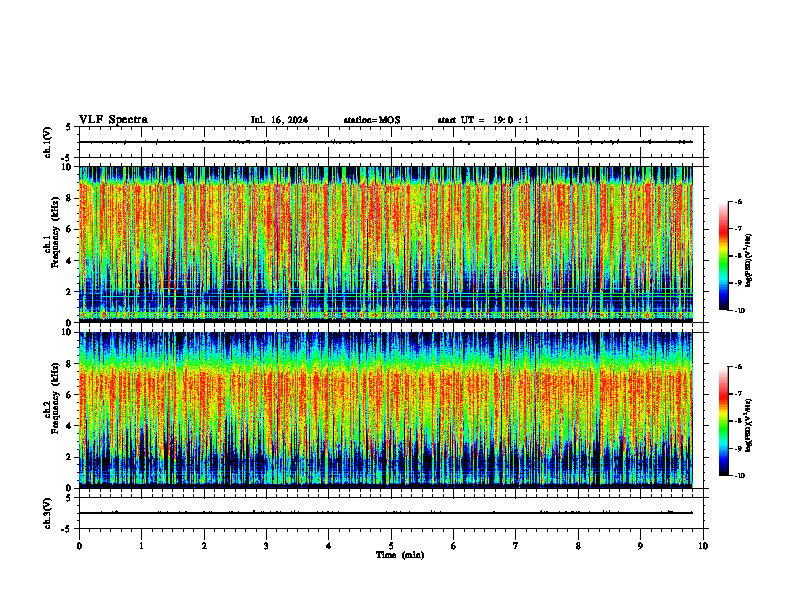Click the 'ch.3(V)' axis label
Viewport: 792px width, 612px height.
click(x=48, y=513)
